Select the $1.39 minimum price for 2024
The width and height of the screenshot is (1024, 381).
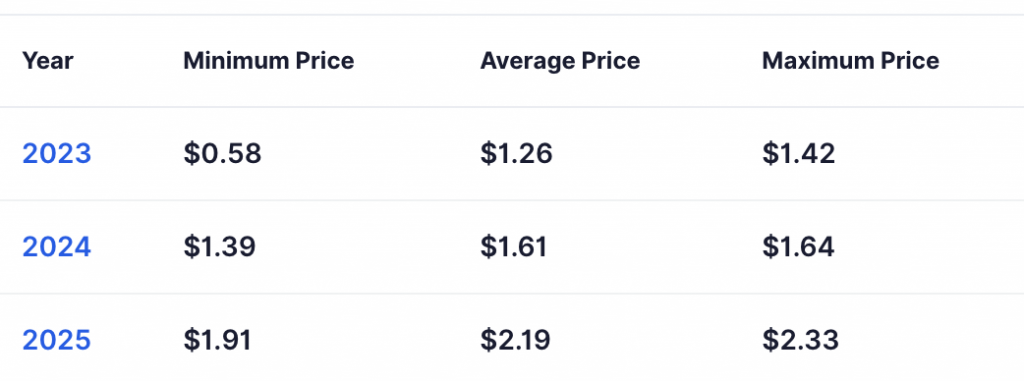coord(219,247)
